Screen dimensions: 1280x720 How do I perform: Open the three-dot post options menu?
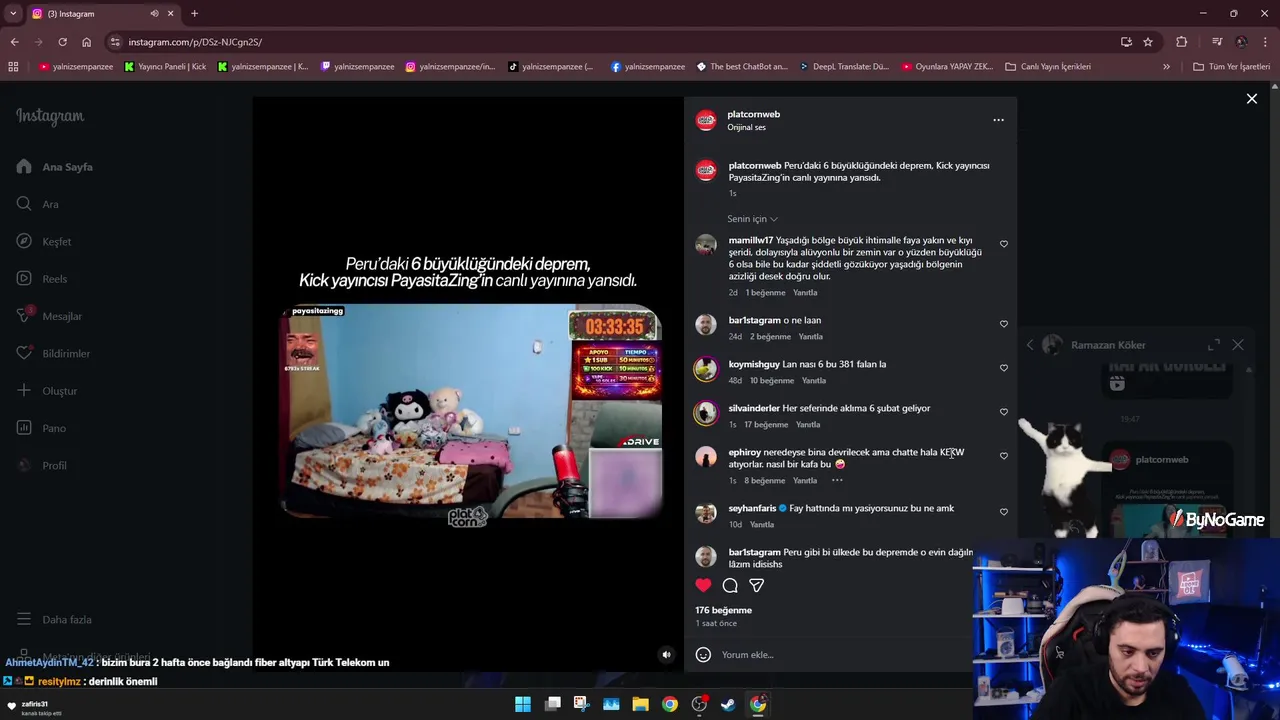[x=998, y=120]
